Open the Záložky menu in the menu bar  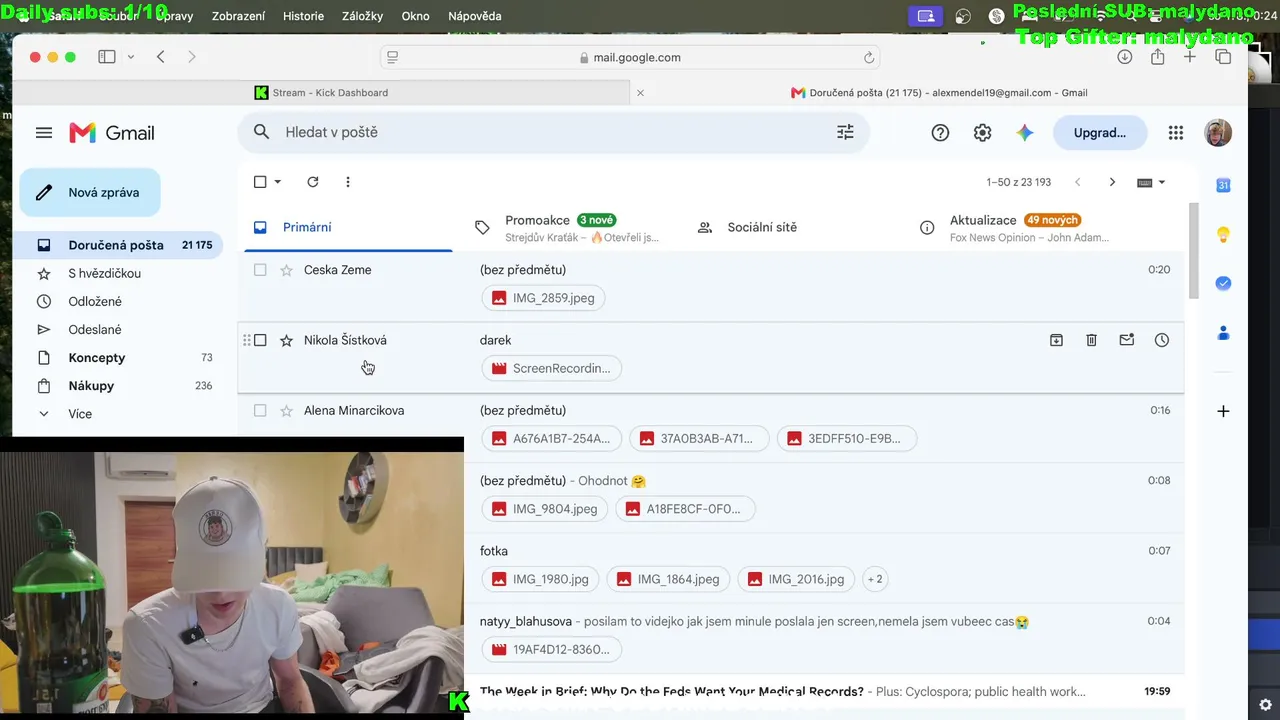tap(363, 16)
